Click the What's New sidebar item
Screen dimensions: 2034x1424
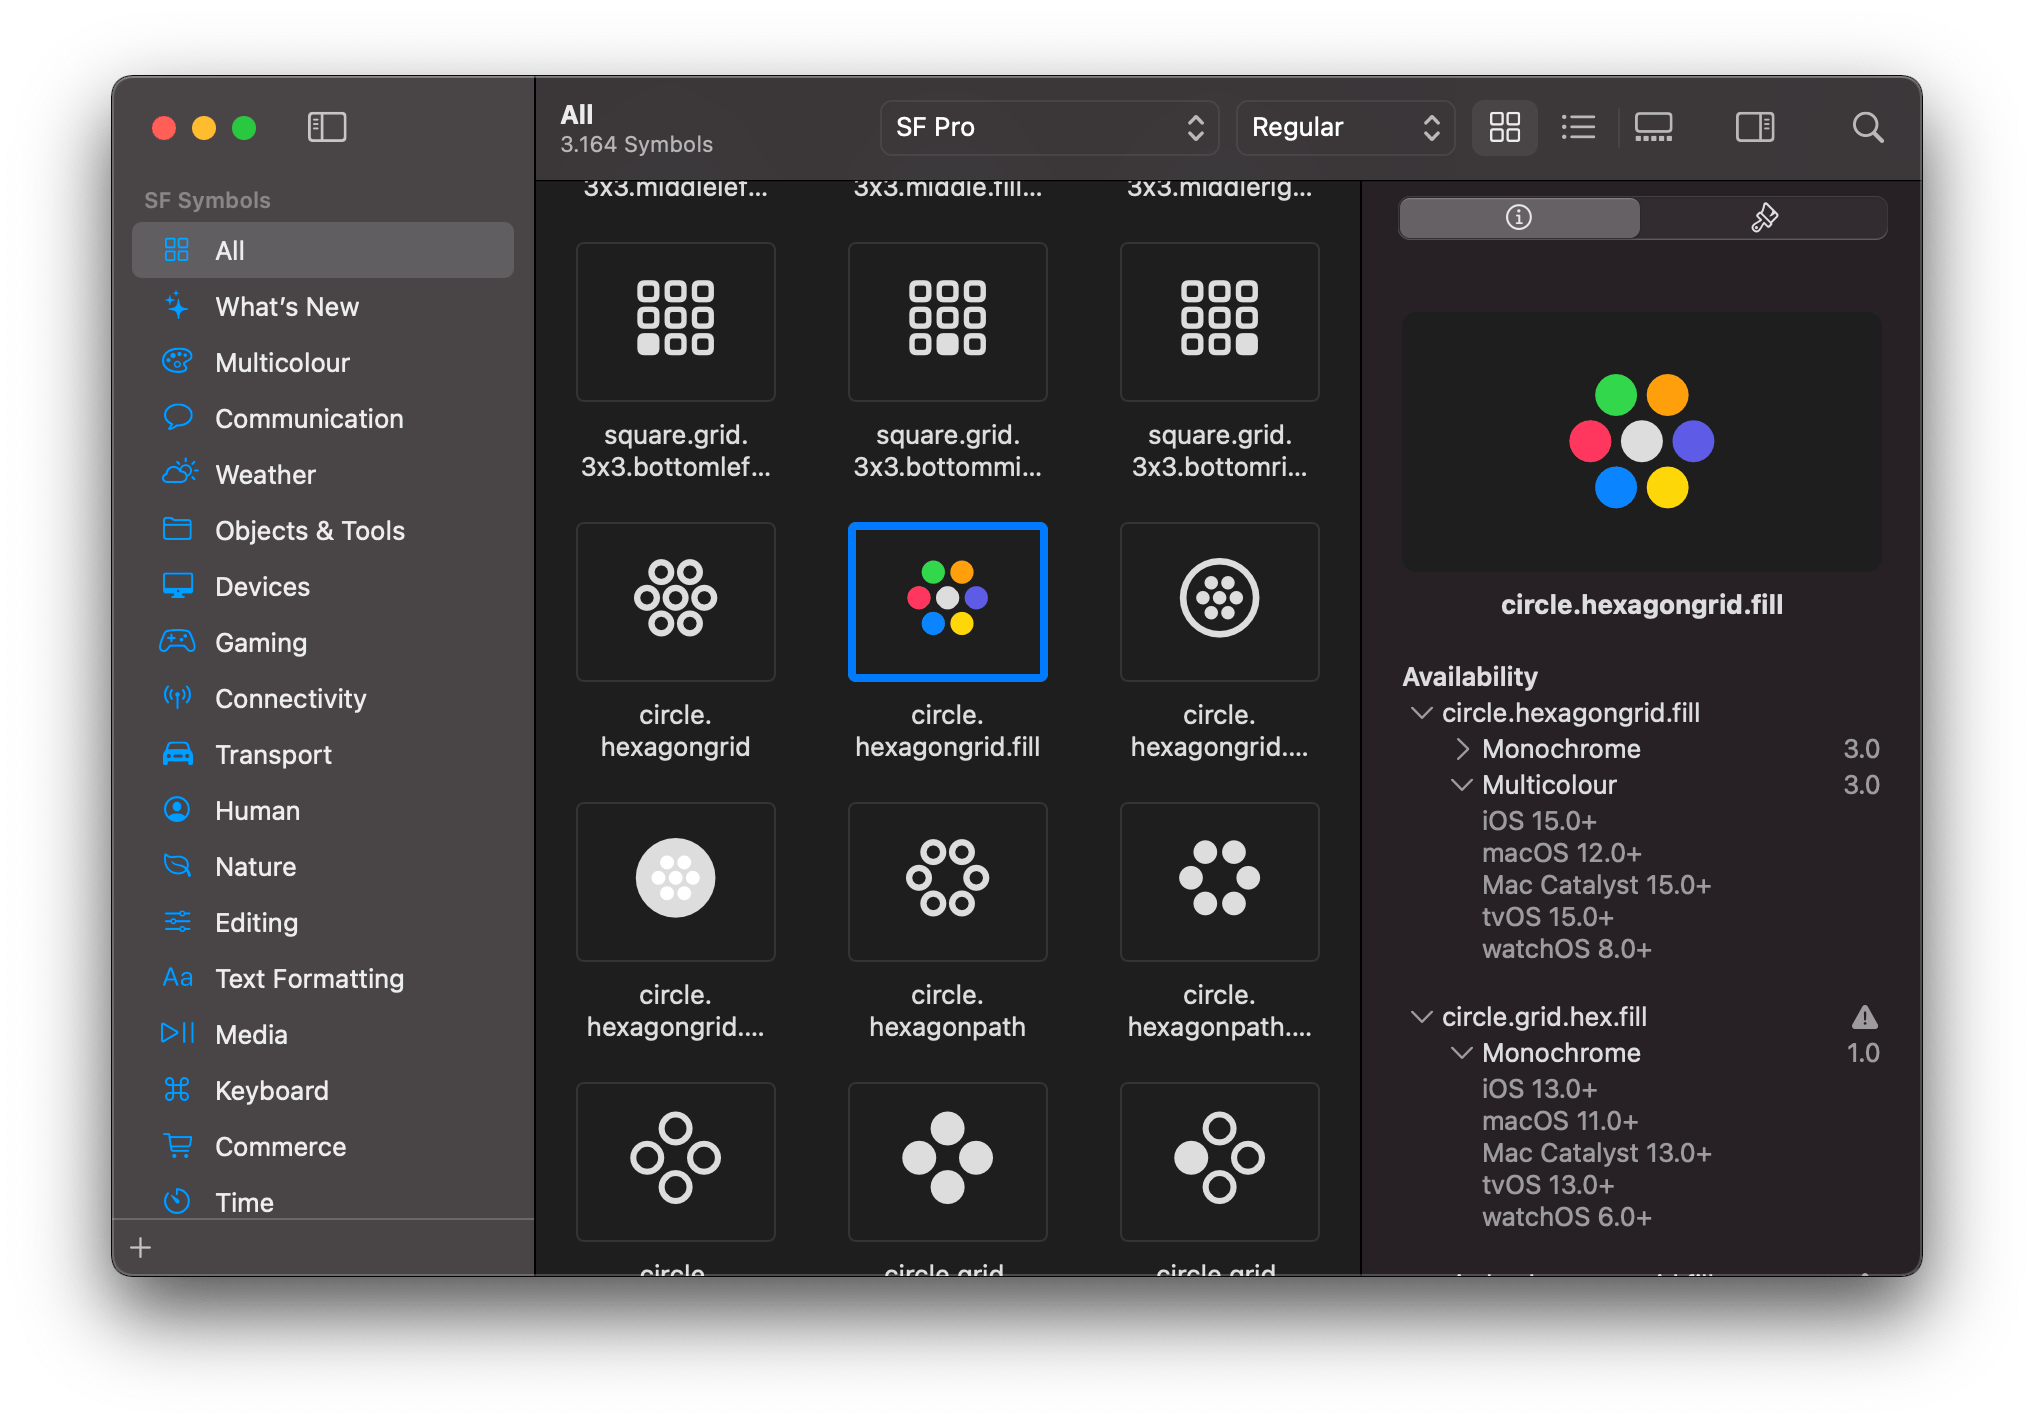pos(286,306)
